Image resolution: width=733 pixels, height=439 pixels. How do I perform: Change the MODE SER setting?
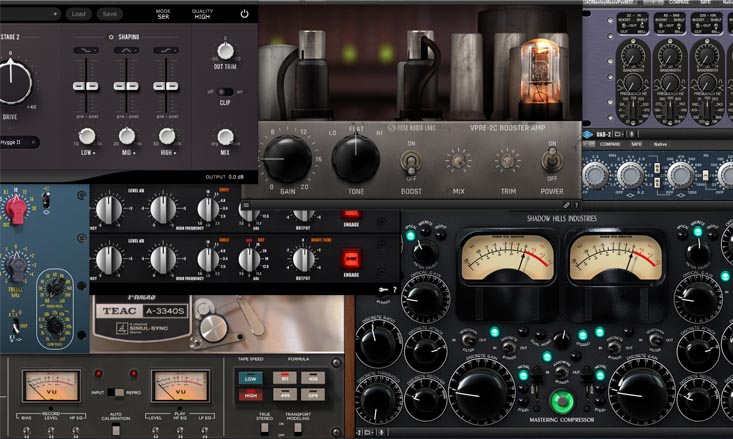163,14
